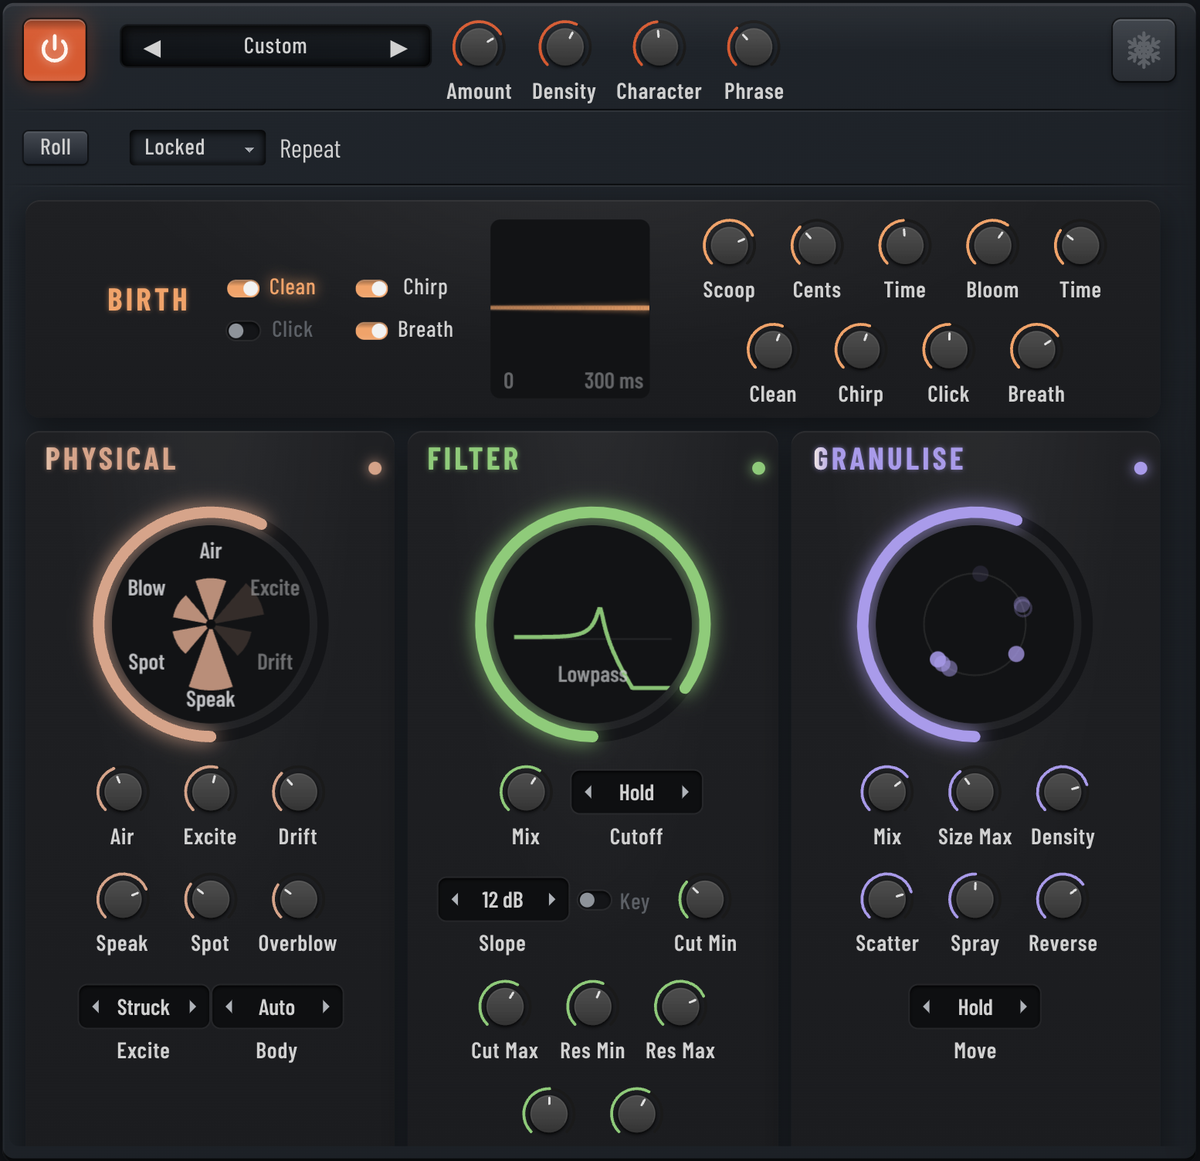Screen dimensions: 1200x1161
Task: Click the Amount knob in the top bar
Action: coord(478,46)
